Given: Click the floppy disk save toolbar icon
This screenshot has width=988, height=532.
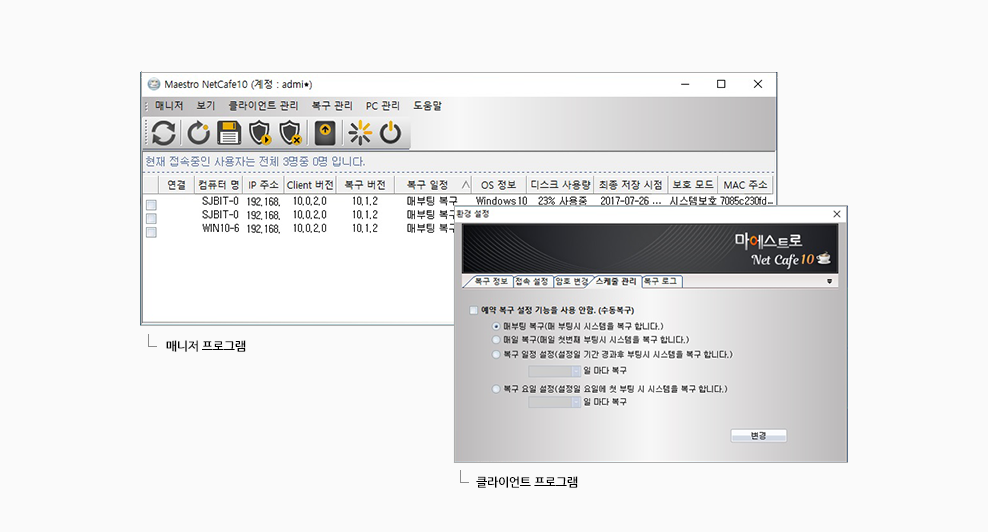Looking at the screenshot, I should (229, 133).
